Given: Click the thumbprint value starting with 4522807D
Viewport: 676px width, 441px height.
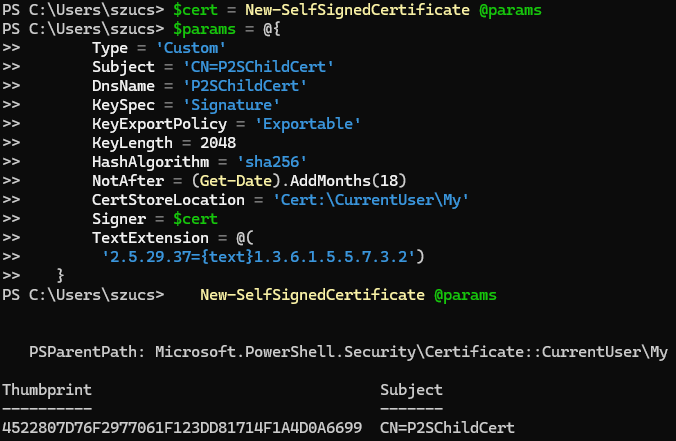Looking at the screenshot, I should point(181,427).
